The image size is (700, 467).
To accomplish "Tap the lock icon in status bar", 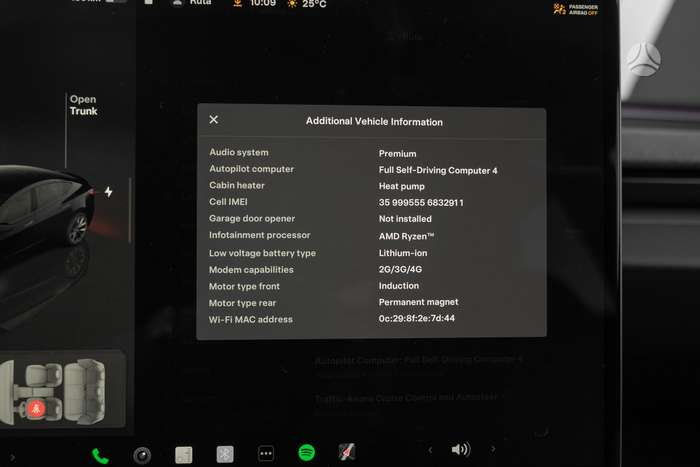I will [149, 2].
